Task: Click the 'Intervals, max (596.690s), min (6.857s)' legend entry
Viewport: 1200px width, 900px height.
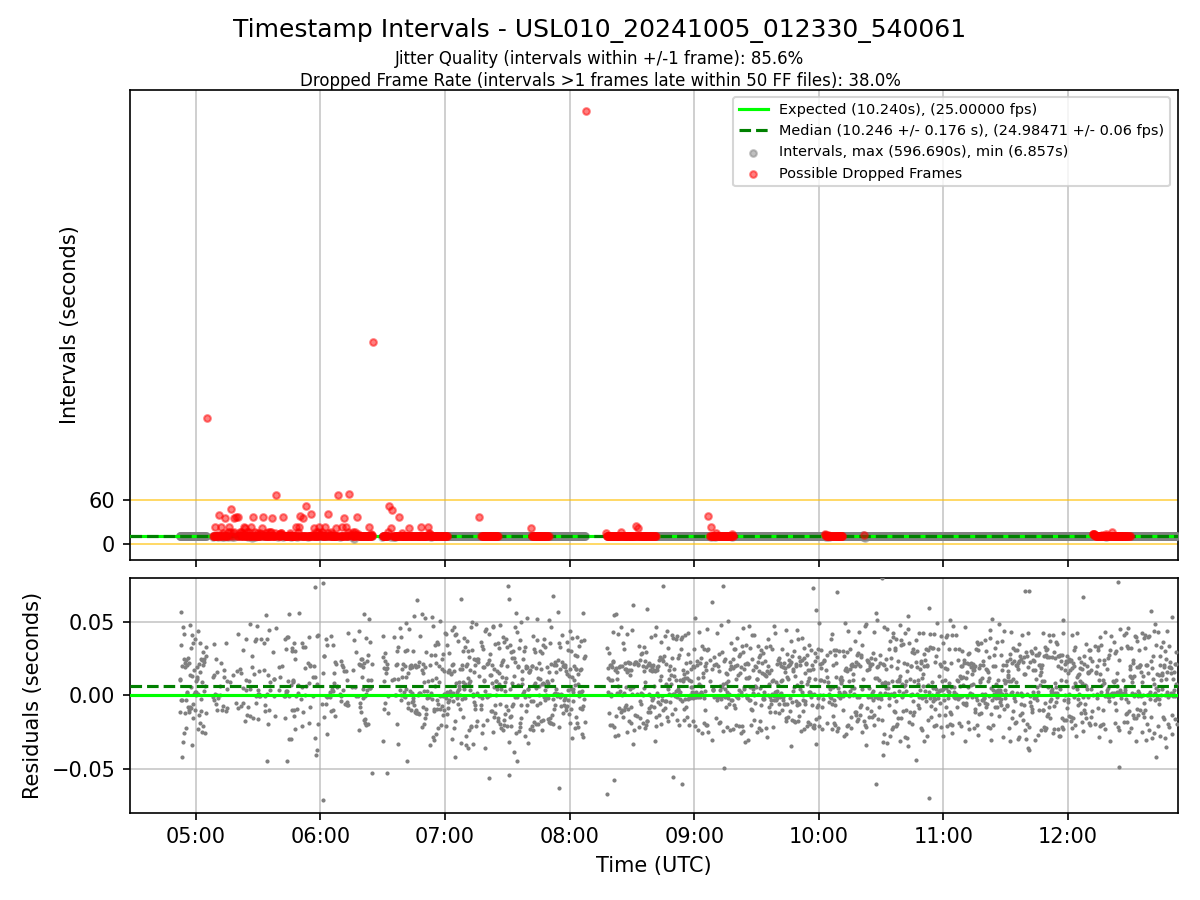Action: (x=923, y=151)
